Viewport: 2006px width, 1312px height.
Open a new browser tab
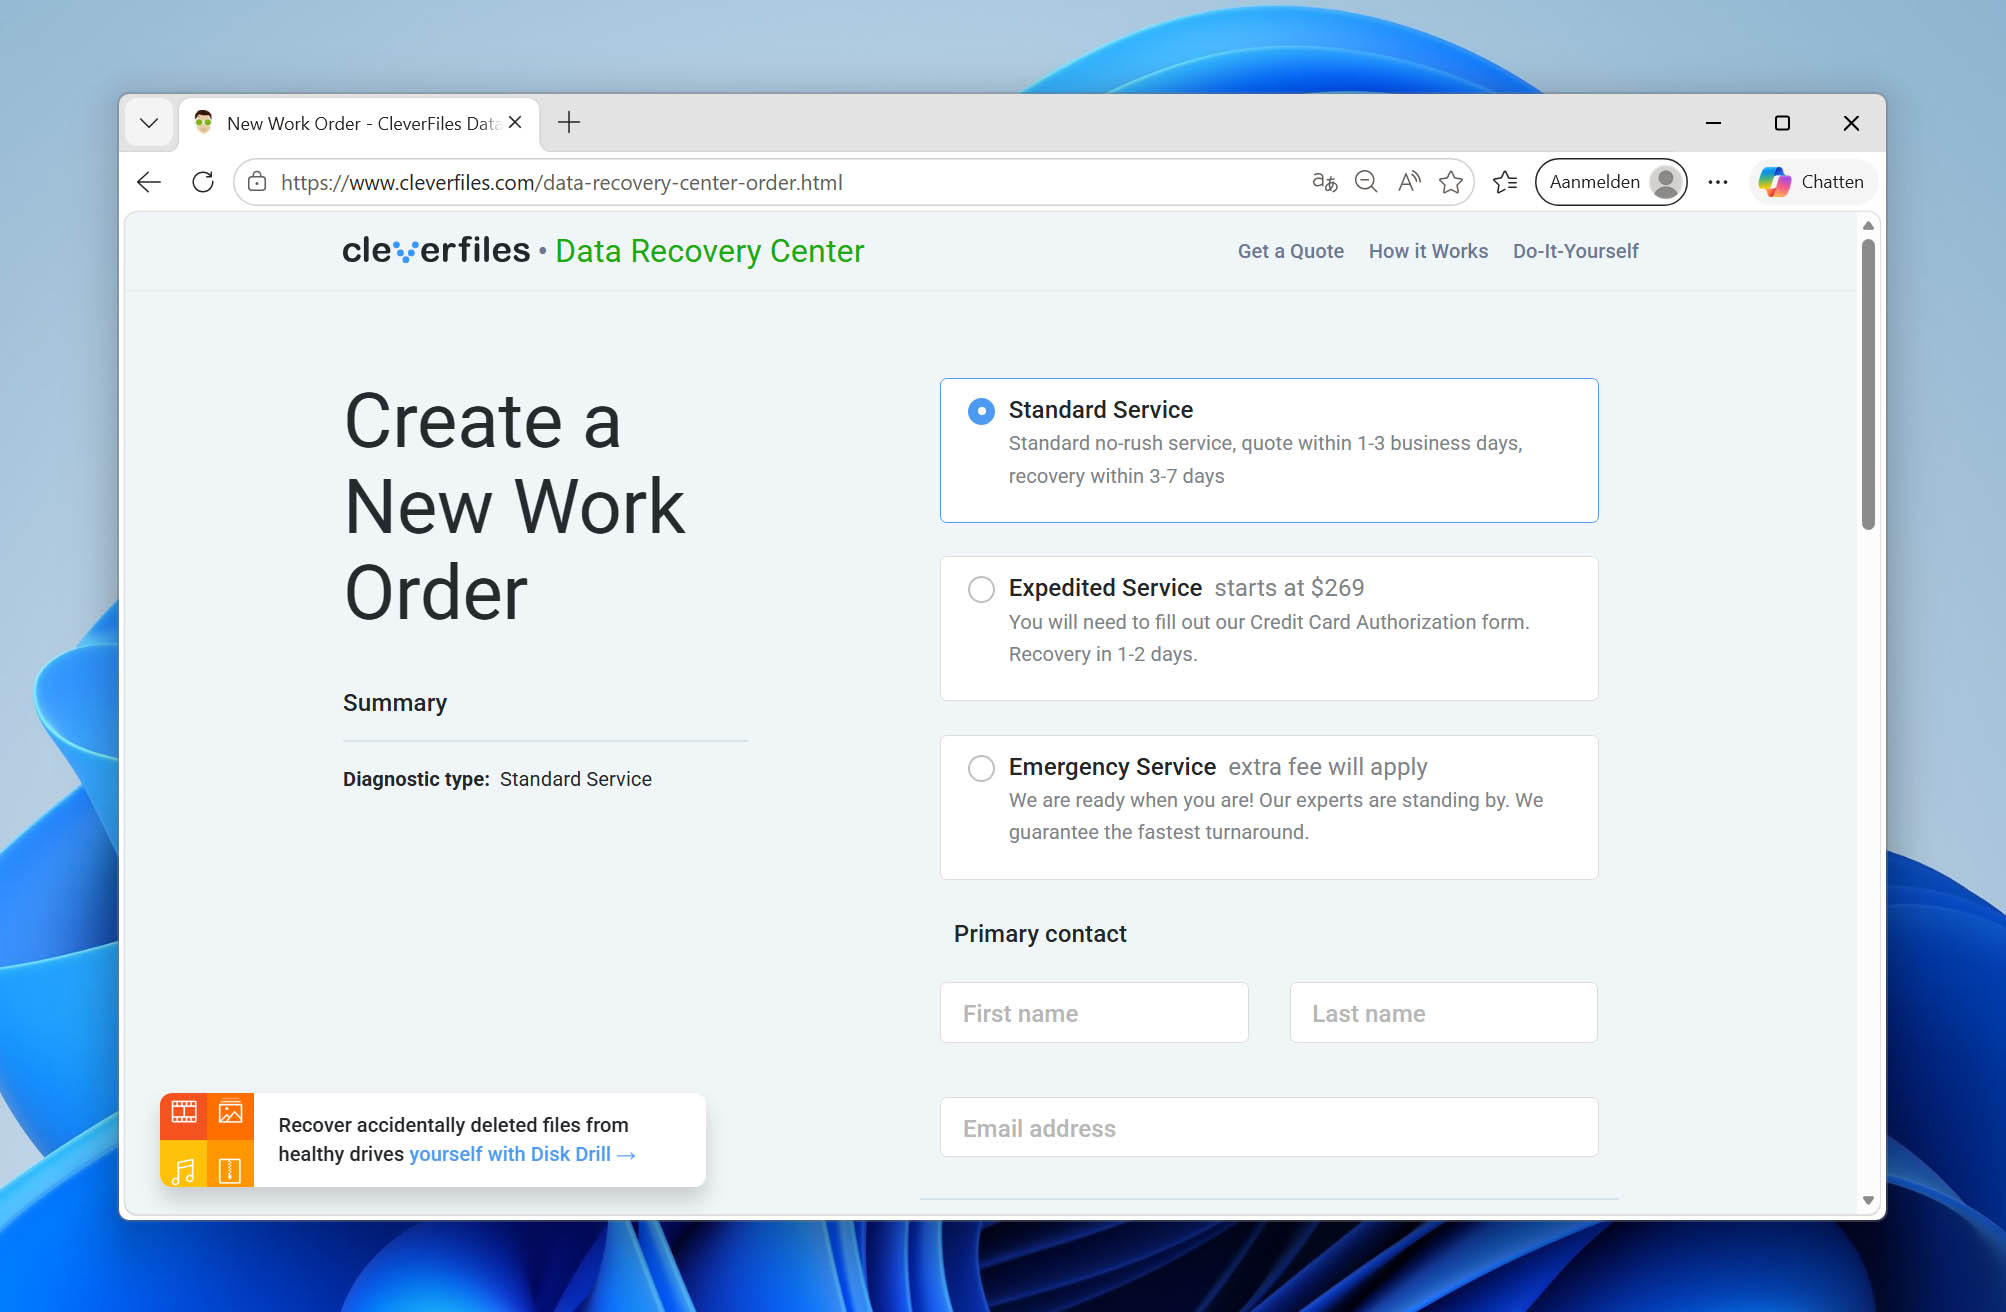tap(569, 123)
